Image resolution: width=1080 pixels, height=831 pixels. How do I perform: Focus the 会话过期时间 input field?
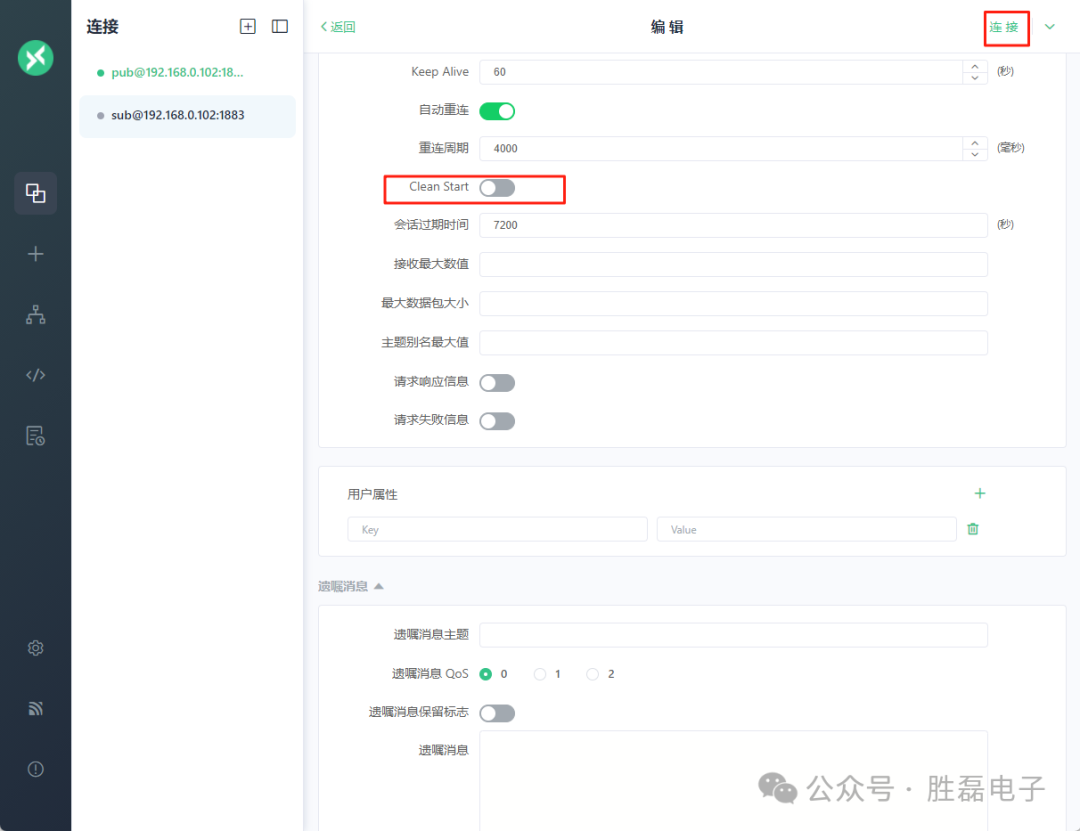[734, 225]
